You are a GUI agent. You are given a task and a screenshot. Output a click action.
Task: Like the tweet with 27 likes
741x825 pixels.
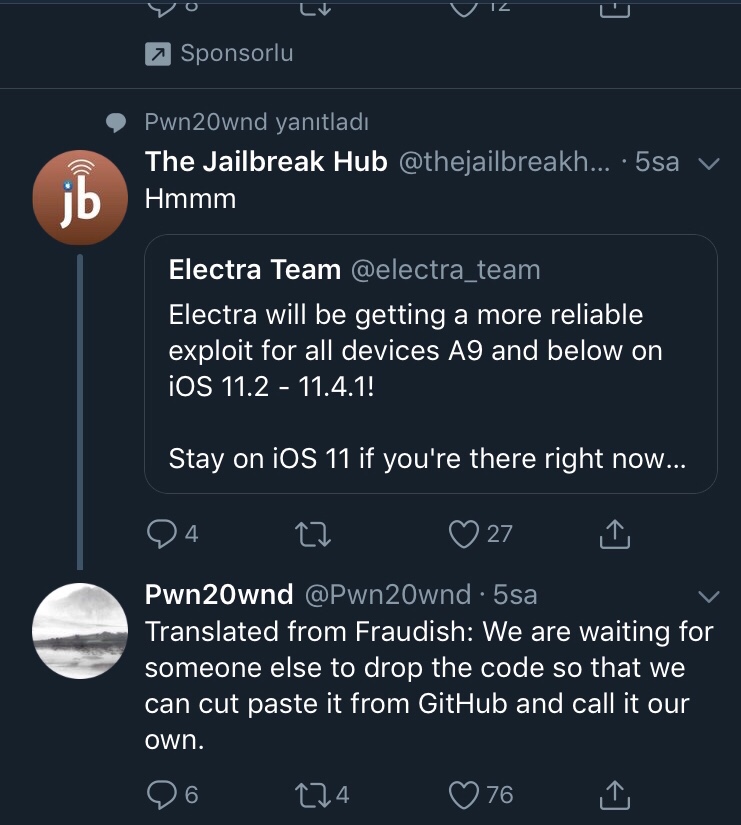pos(464,535)
